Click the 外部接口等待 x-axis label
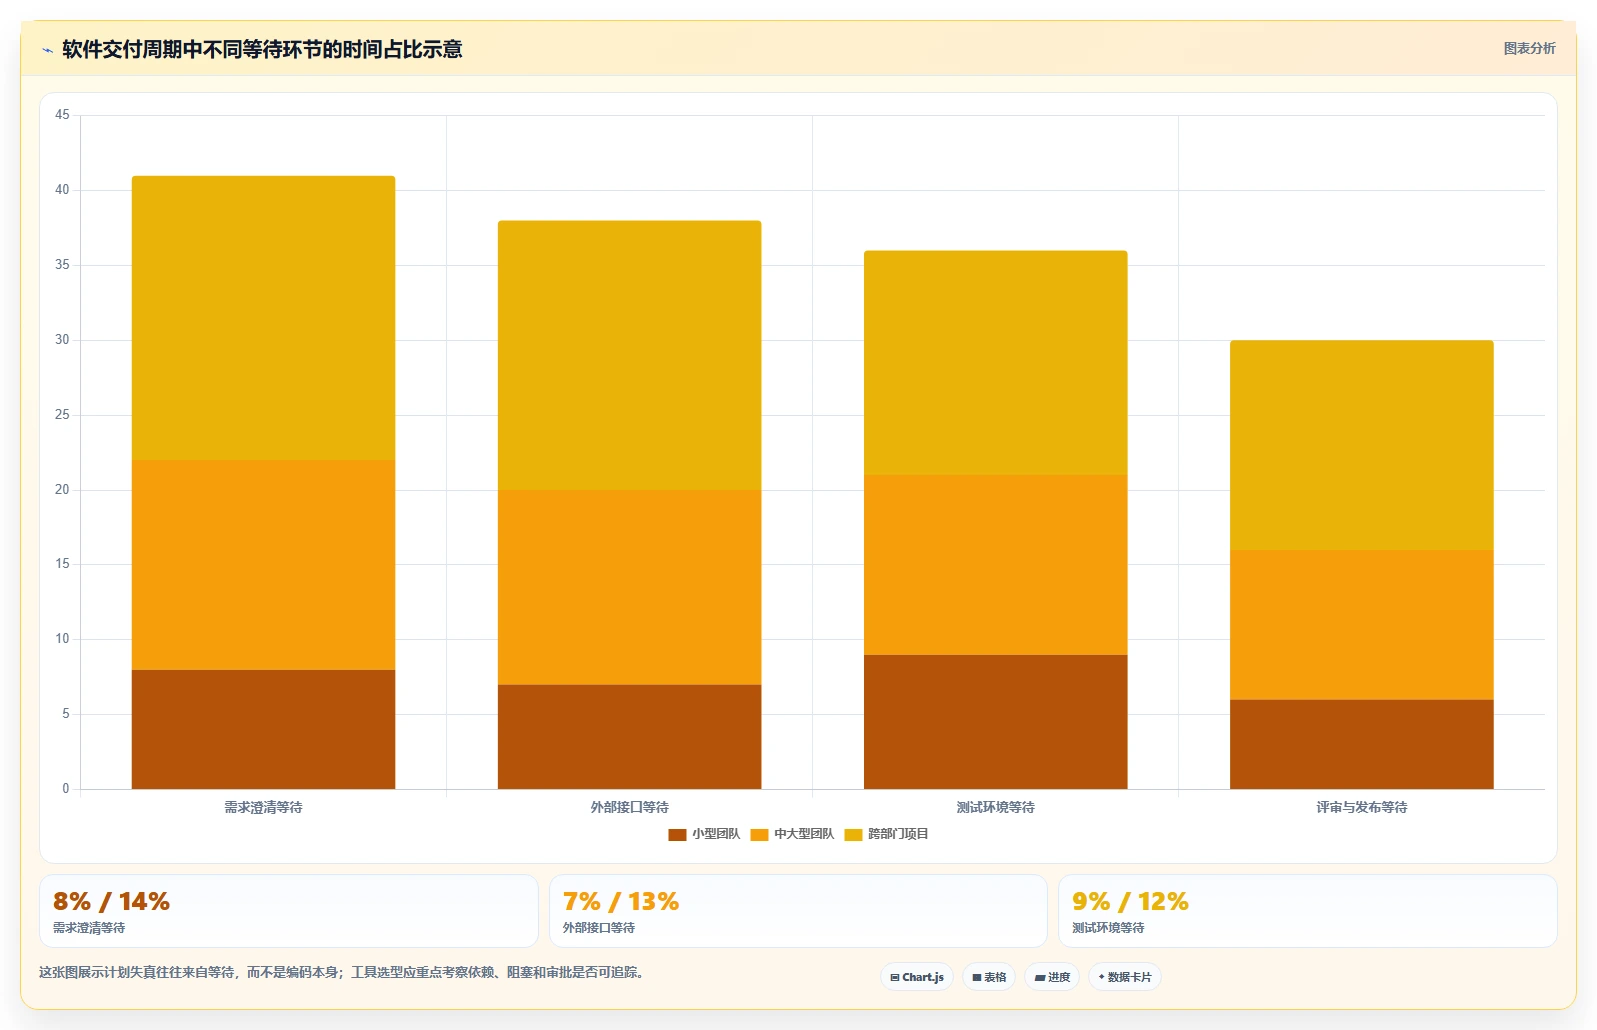Viewport: 1597px width, 1030px height. click(629, 807)
